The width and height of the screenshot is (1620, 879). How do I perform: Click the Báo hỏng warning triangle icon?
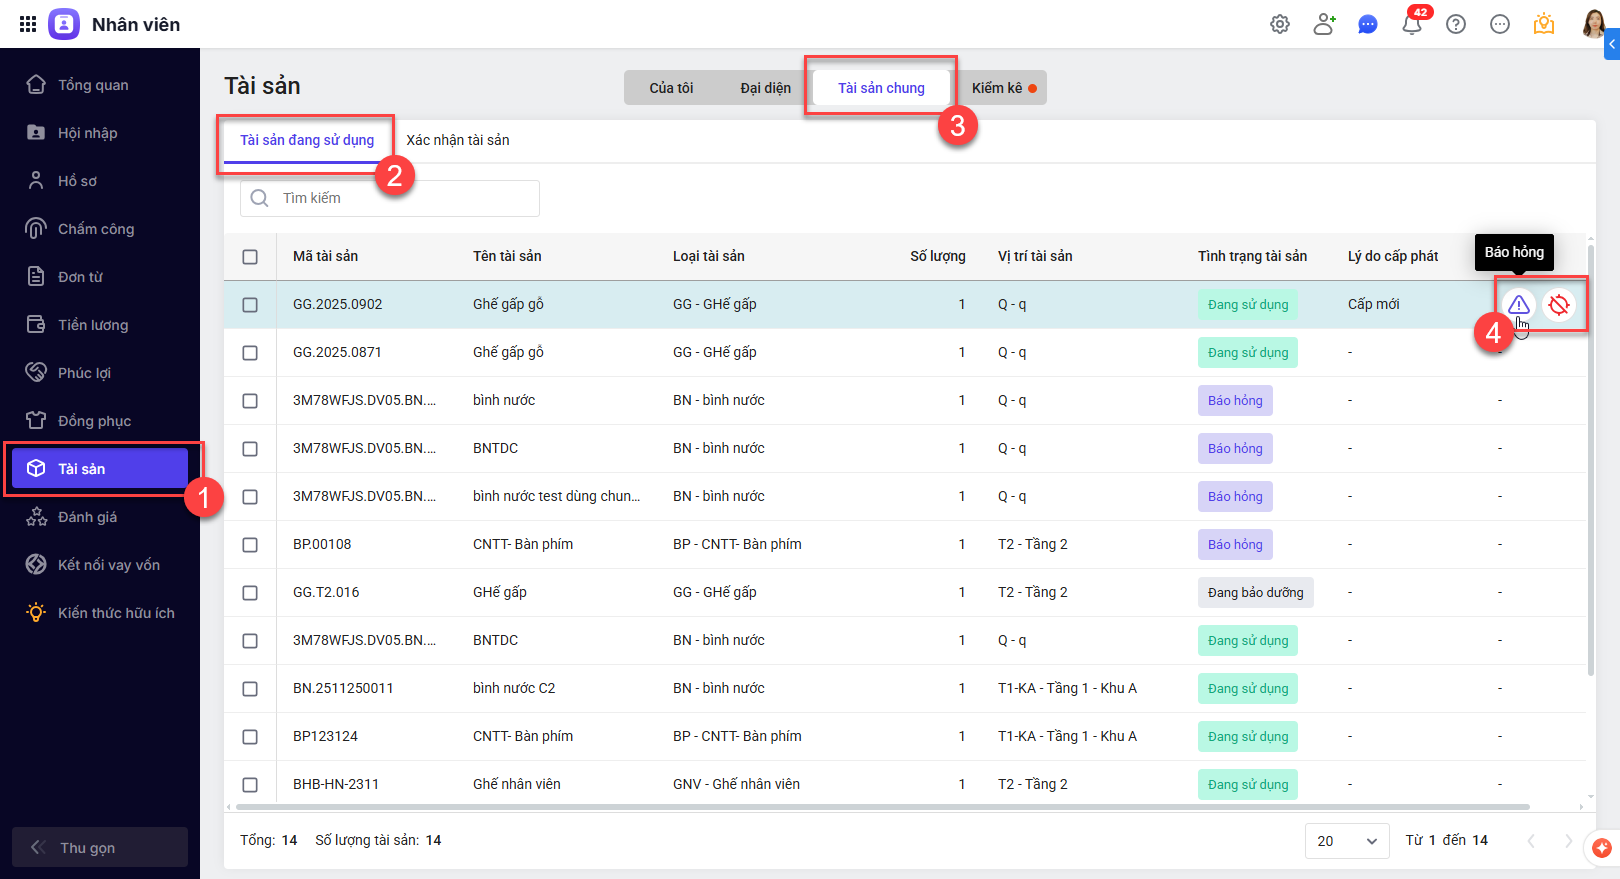point(1518,305)
